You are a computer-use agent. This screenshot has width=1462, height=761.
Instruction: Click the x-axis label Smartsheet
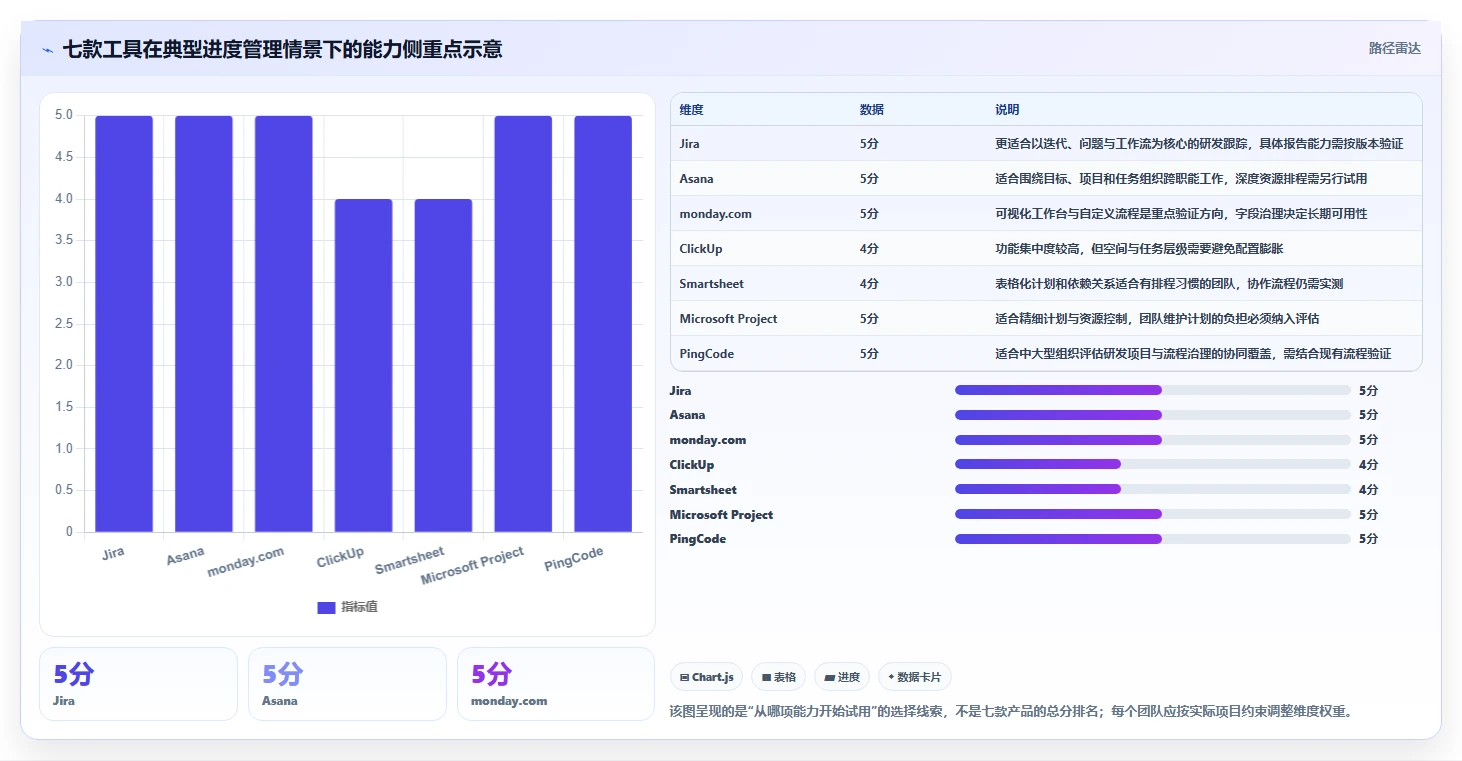tap(410, 561)
